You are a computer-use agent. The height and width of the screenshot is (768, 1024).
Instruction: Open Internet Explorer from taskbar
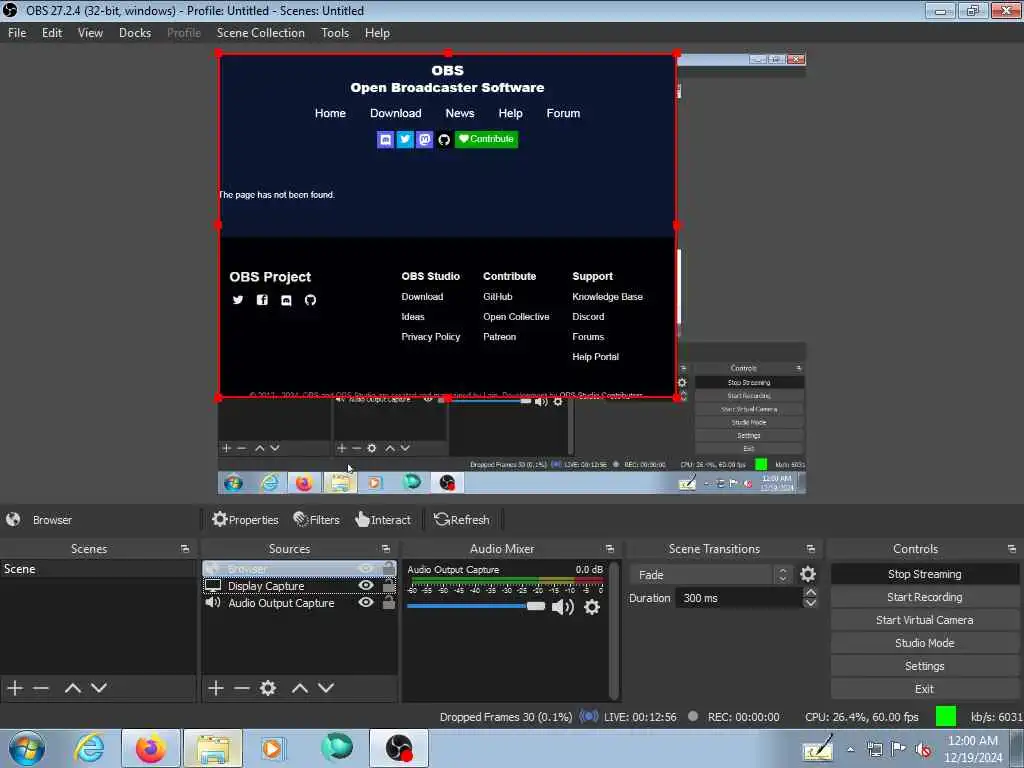(89, 748)
